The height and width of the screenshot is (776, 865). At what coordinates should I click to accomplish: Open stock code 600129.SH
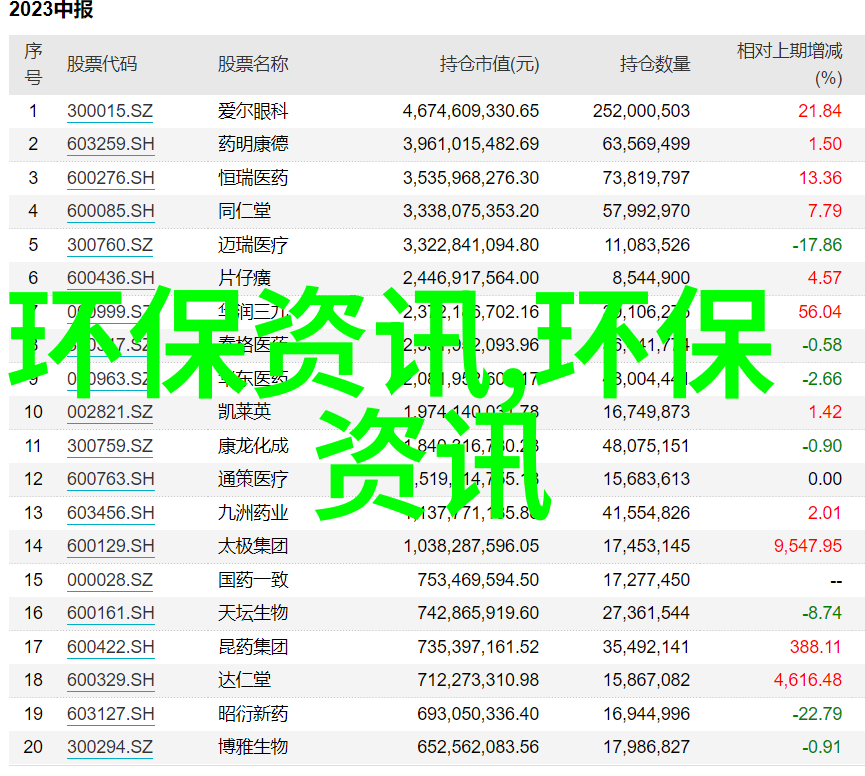pos(110,546)
